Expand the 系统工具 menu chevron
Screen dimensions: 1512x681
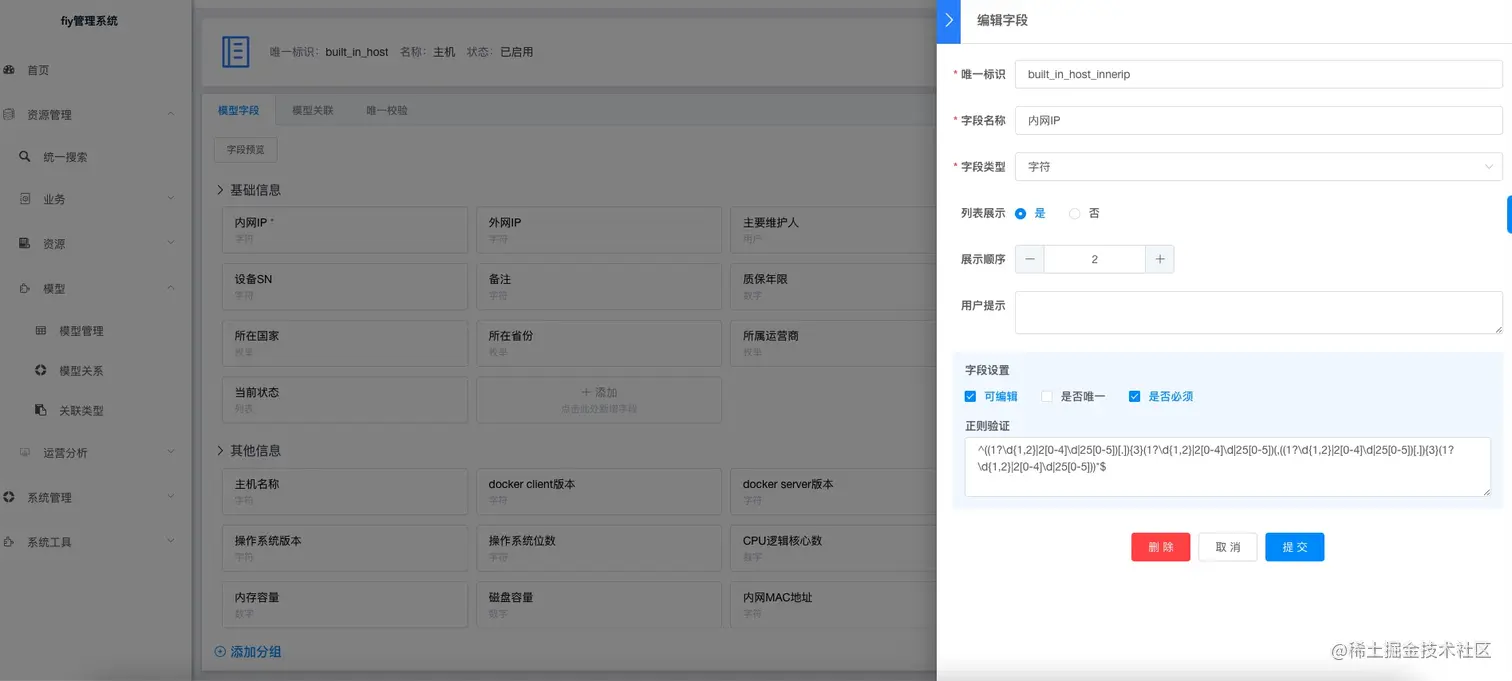[x=171, y=542]
